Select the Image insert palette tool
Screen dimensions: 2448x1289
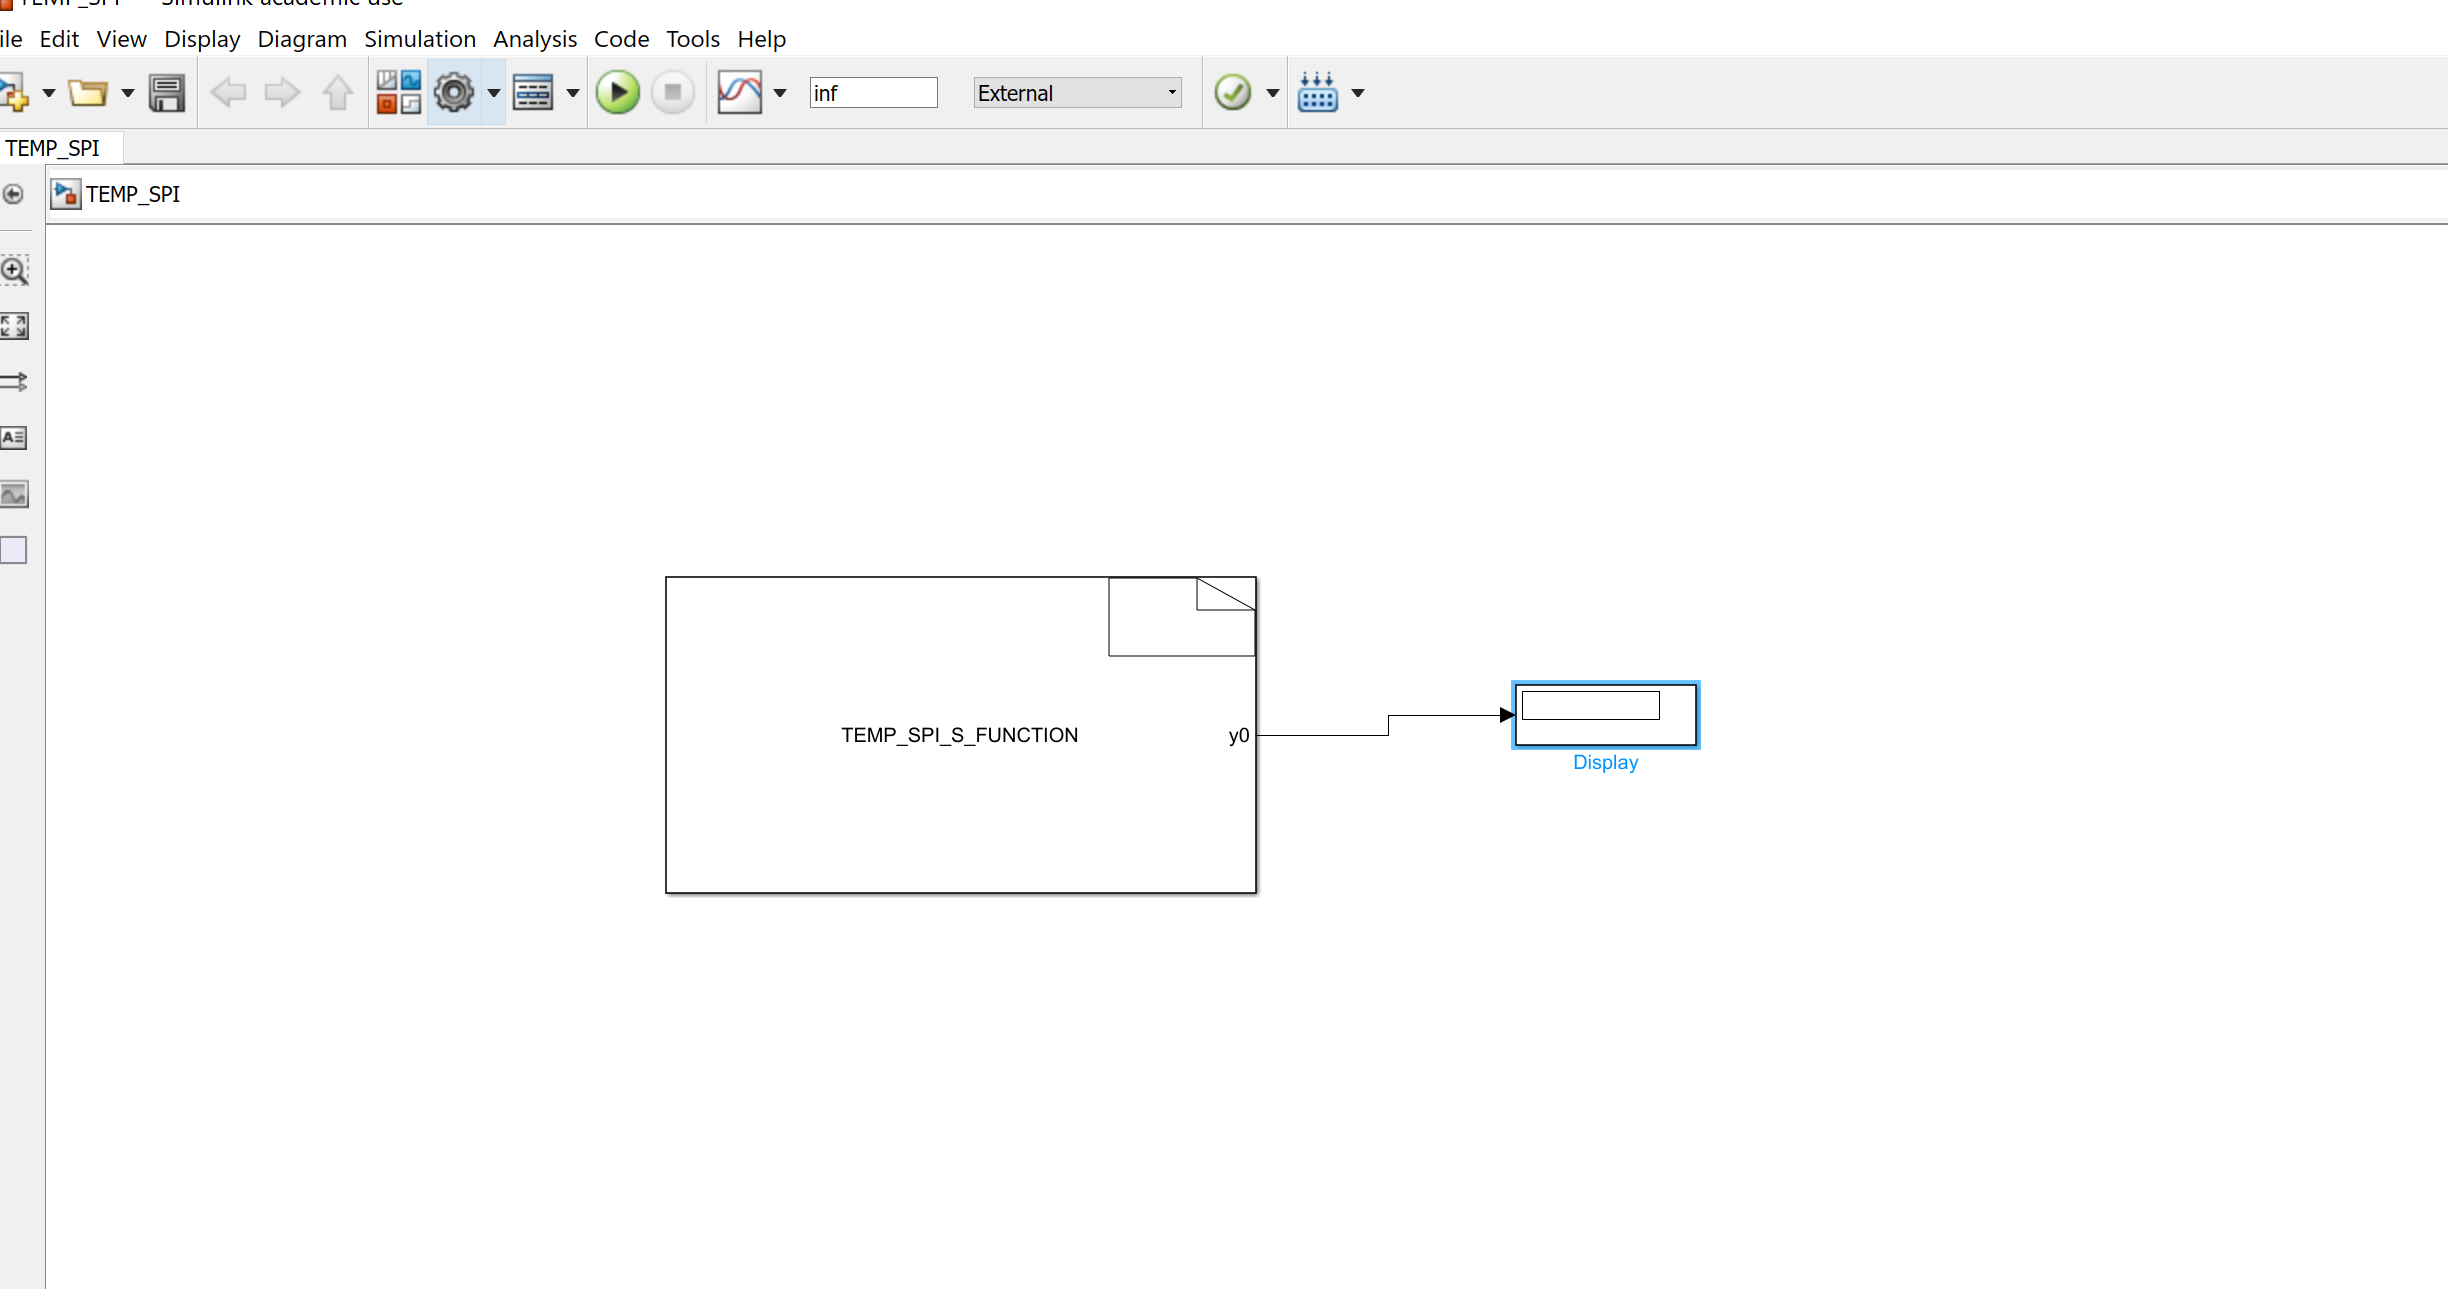pos(14,494)
